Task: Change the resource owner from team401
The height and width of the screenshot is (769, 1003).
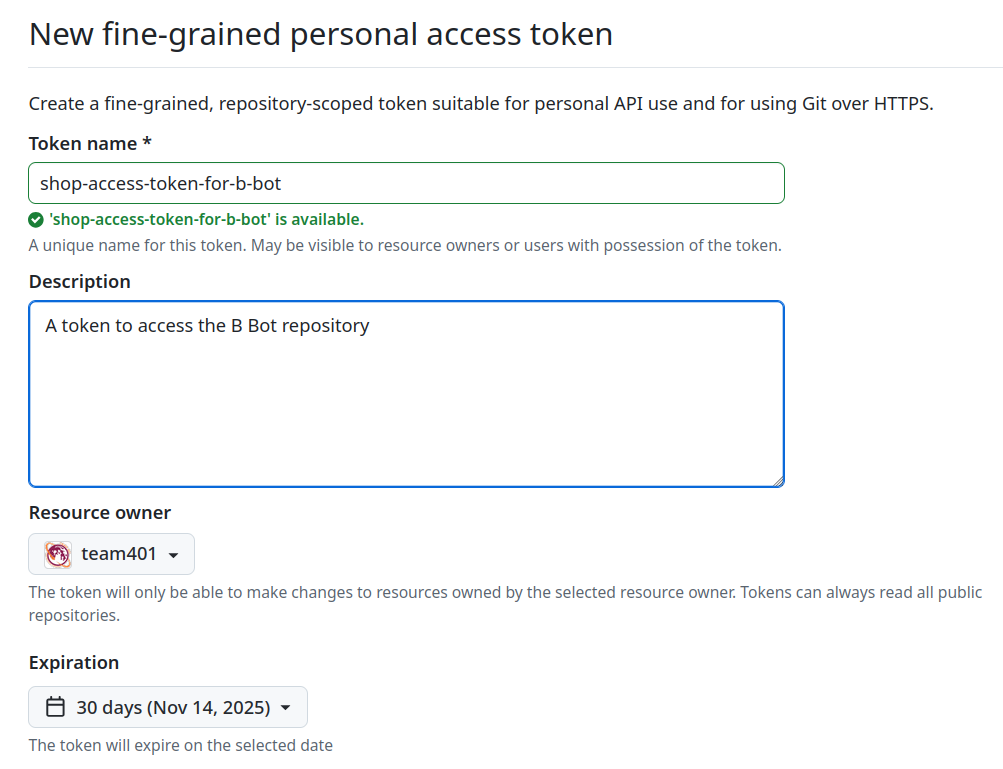Action: (x=111, y=553)
